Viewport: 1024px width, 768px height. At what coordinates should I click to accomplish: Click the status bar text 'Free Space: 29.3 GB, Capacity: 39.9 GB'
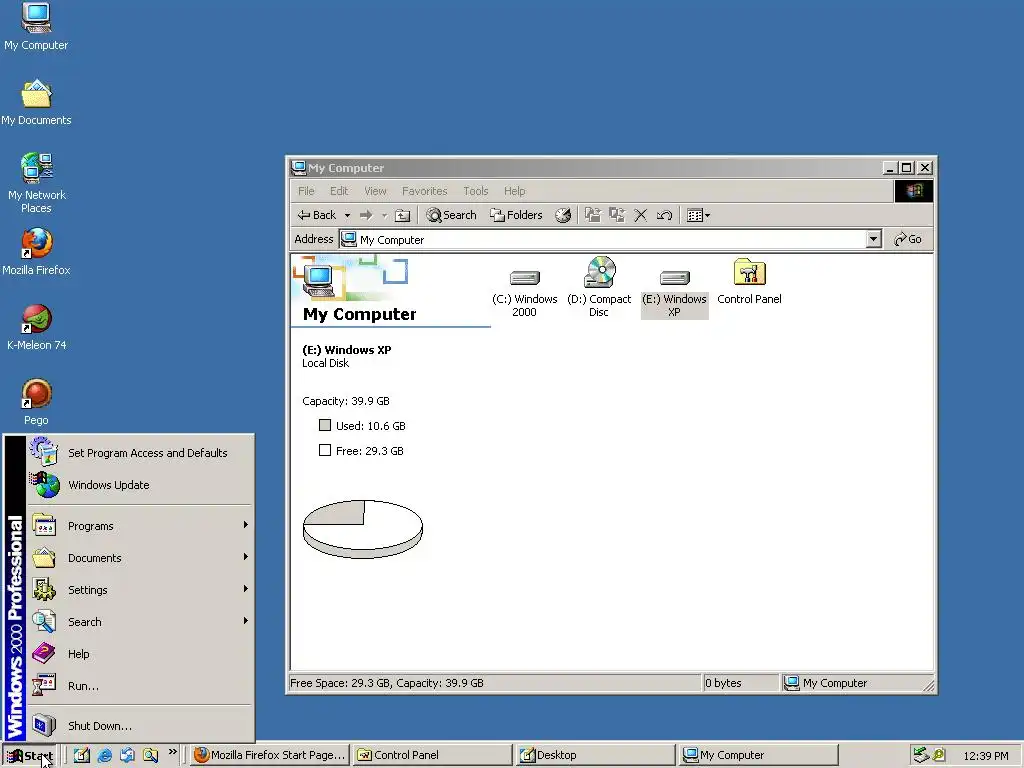click(x=387, y=683)
